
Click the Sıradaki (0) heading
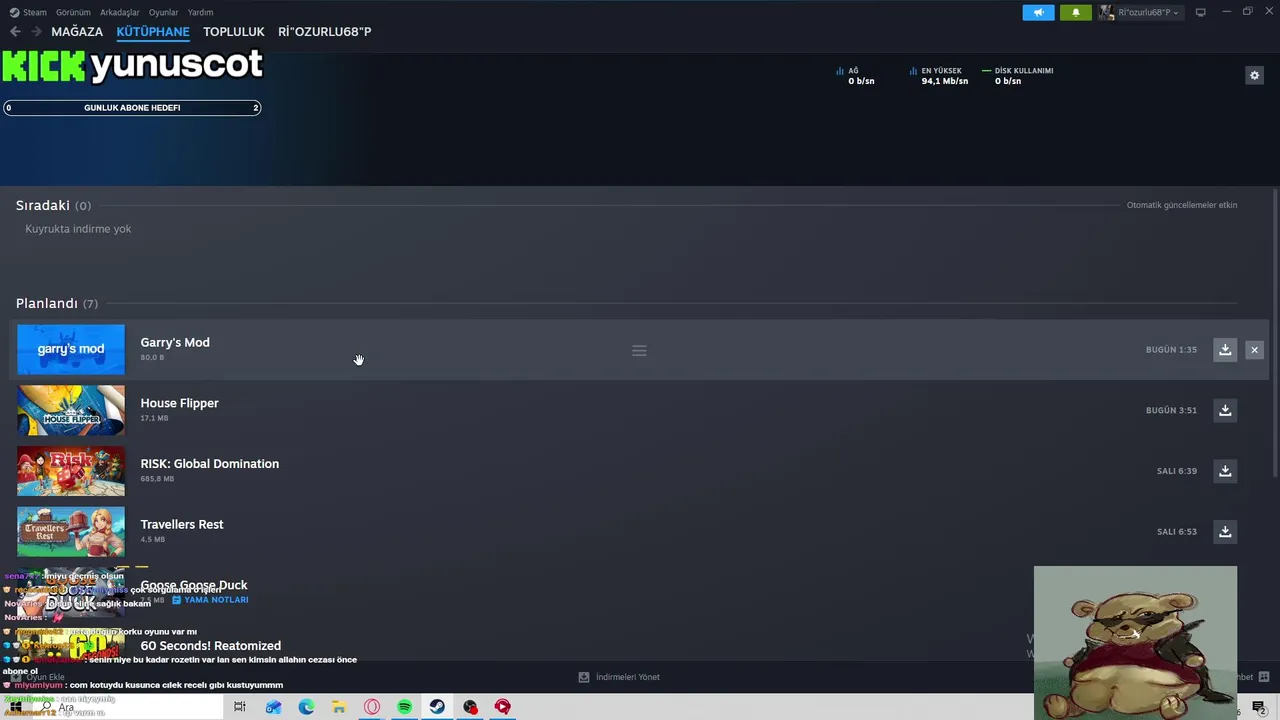[x=53, y=205]
